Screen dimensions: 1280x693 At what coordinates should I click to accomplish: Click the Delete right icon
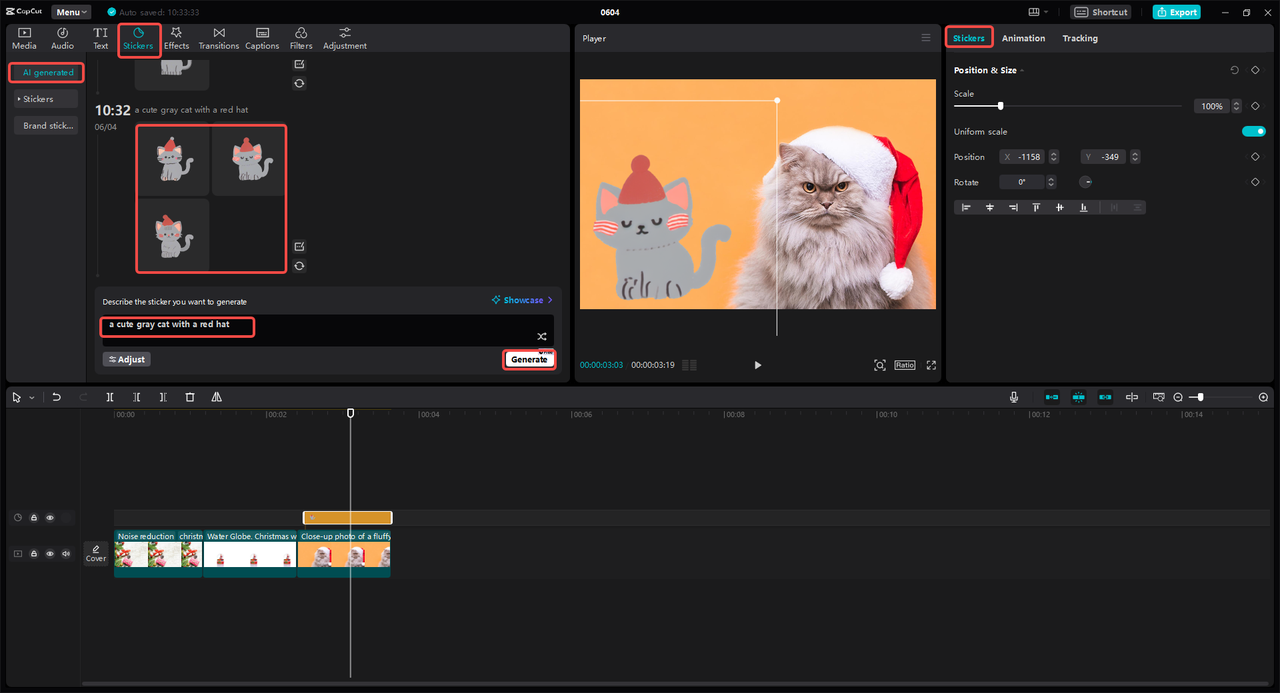tap(163, 397)
